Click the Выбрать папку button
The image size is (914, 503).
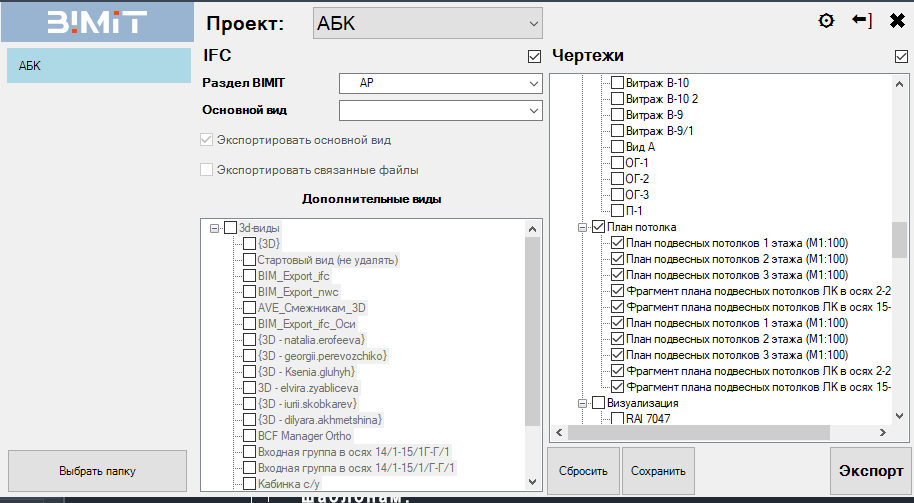point(97,471)
